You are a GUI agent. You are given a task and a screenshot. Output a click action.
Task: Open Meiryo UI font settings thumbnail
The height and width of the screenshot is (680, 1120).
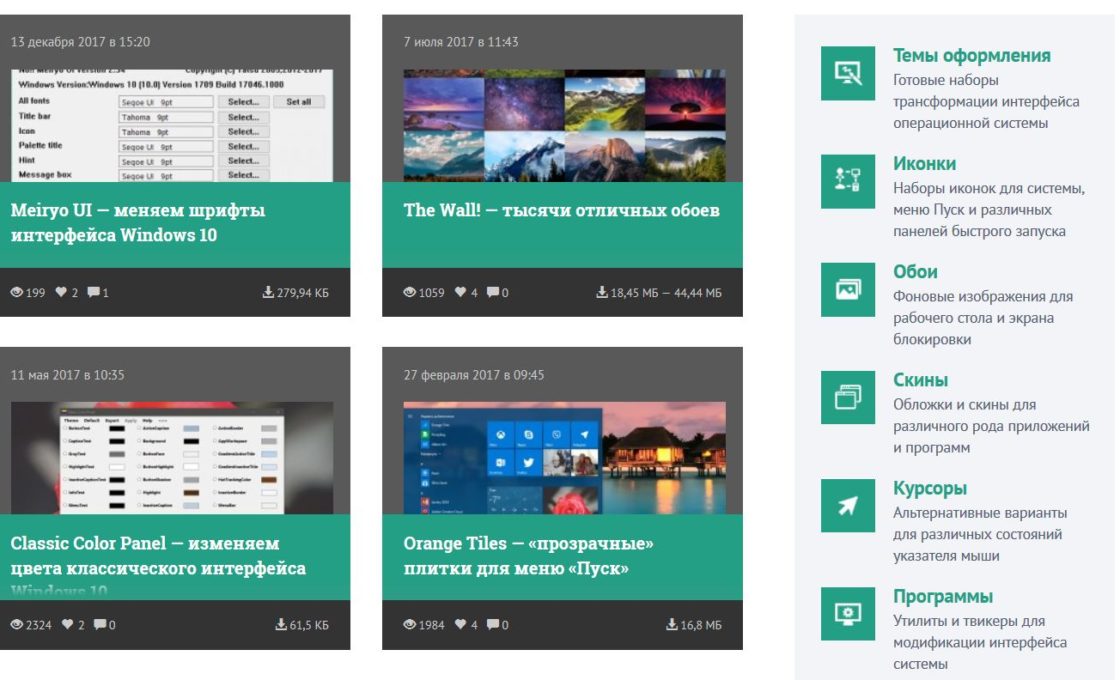171,126
